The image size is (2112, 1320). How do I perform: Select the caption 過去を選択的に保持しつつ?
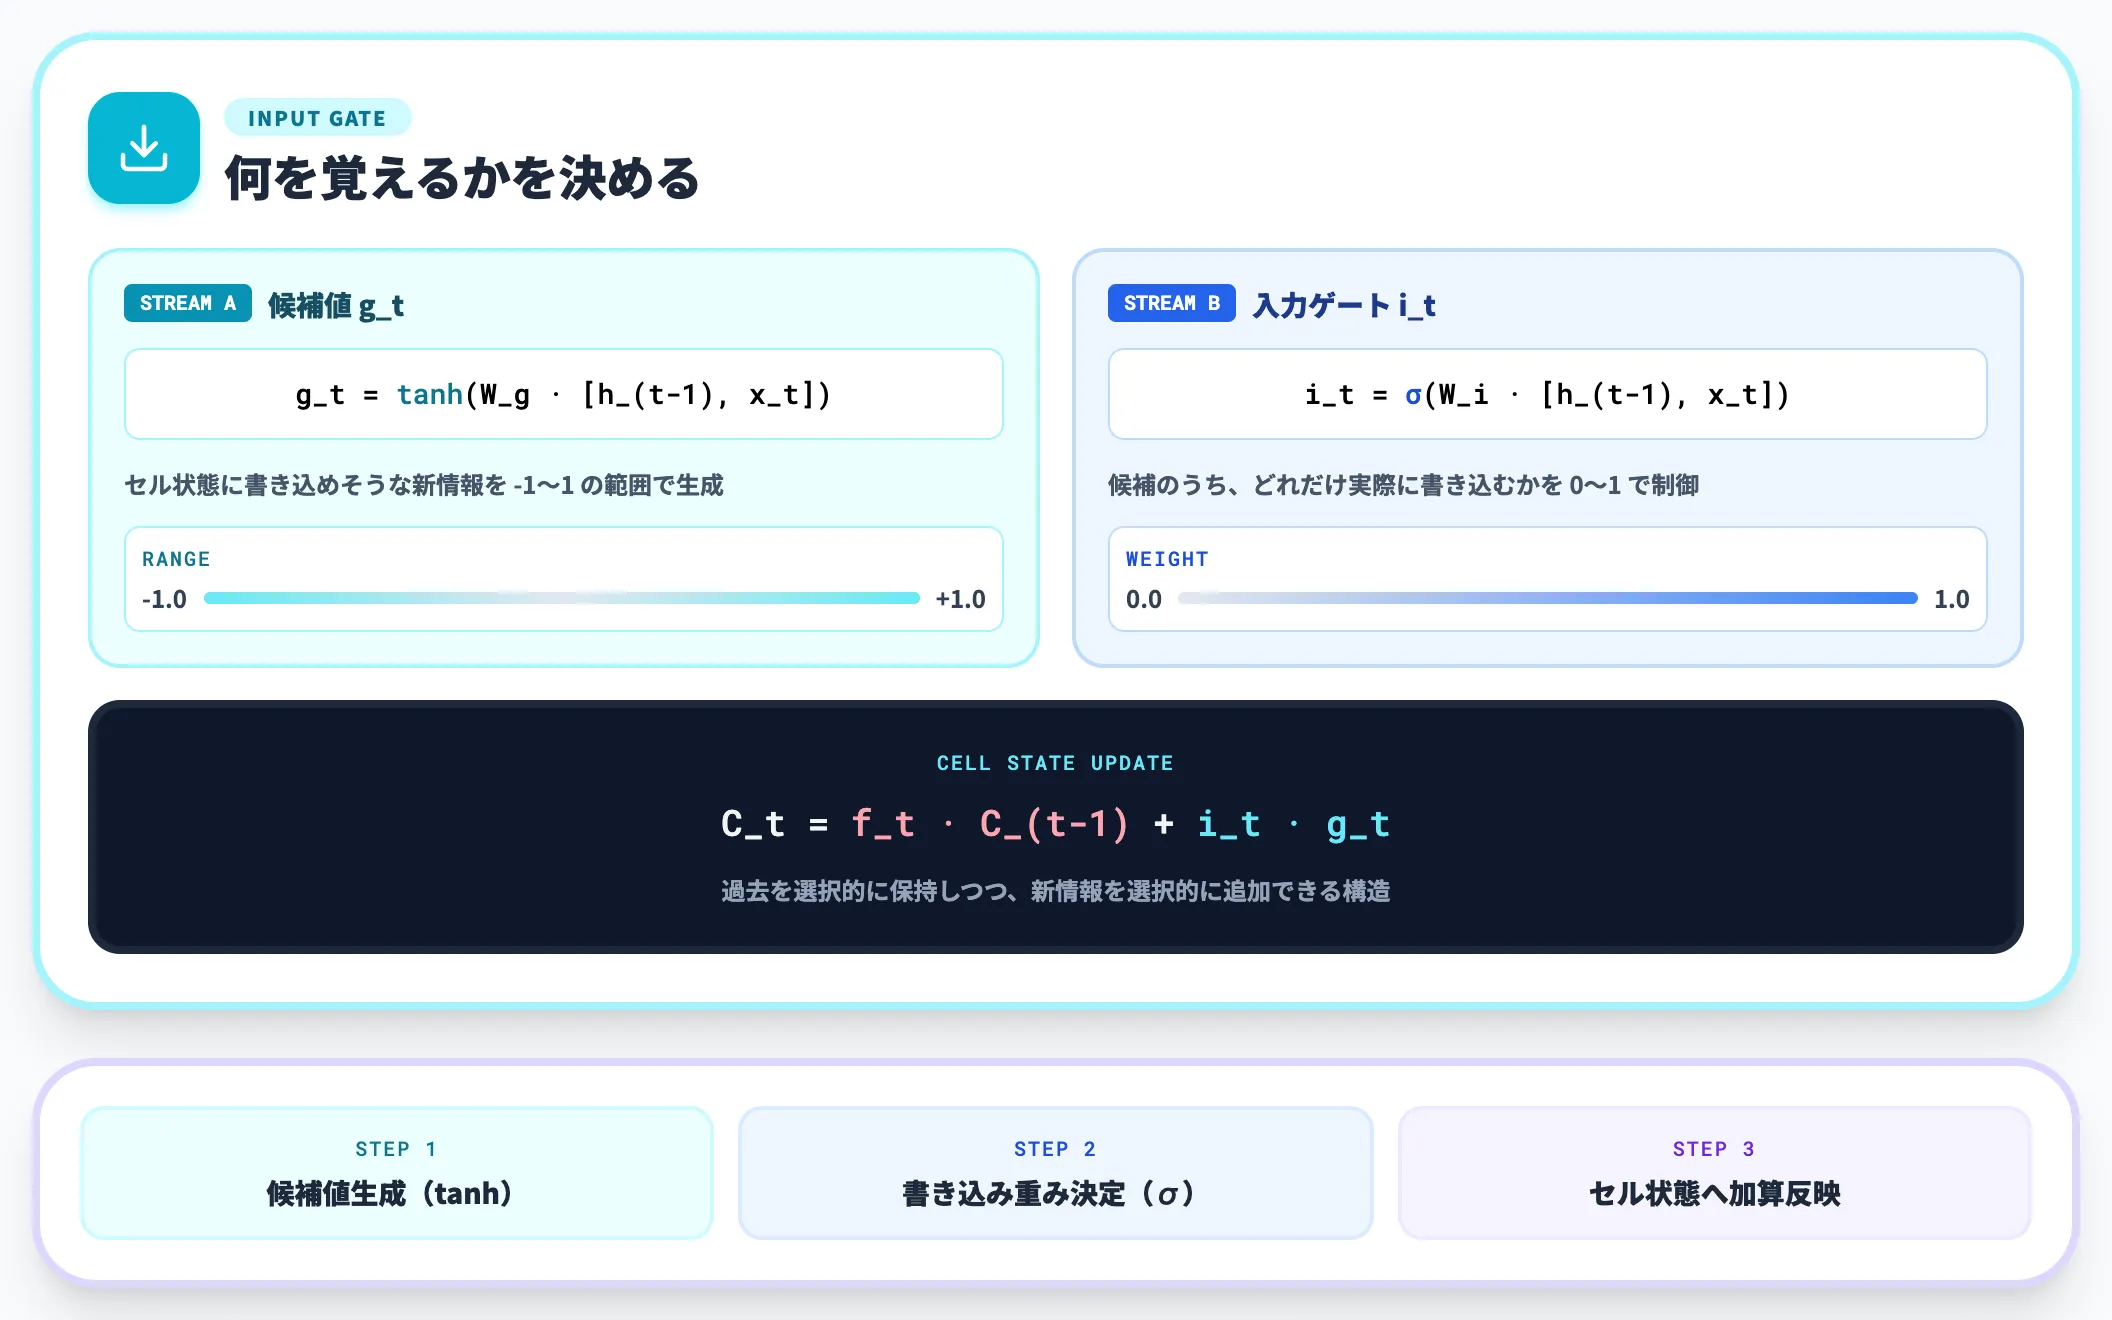[865, 891]
